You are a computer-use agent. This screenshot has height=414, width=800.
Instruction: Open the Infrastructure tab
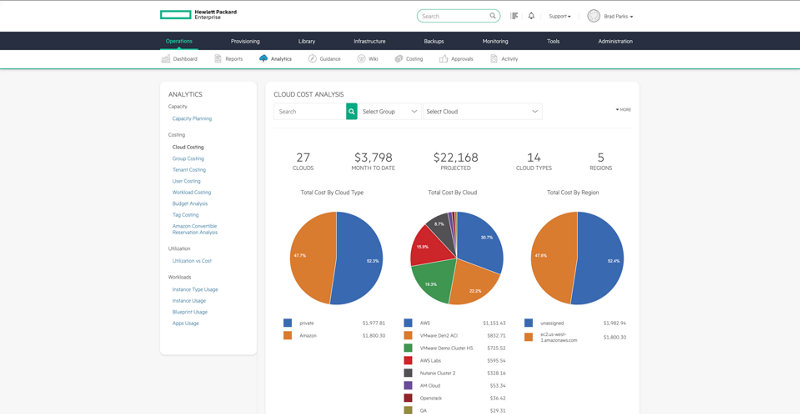(369, 41)
